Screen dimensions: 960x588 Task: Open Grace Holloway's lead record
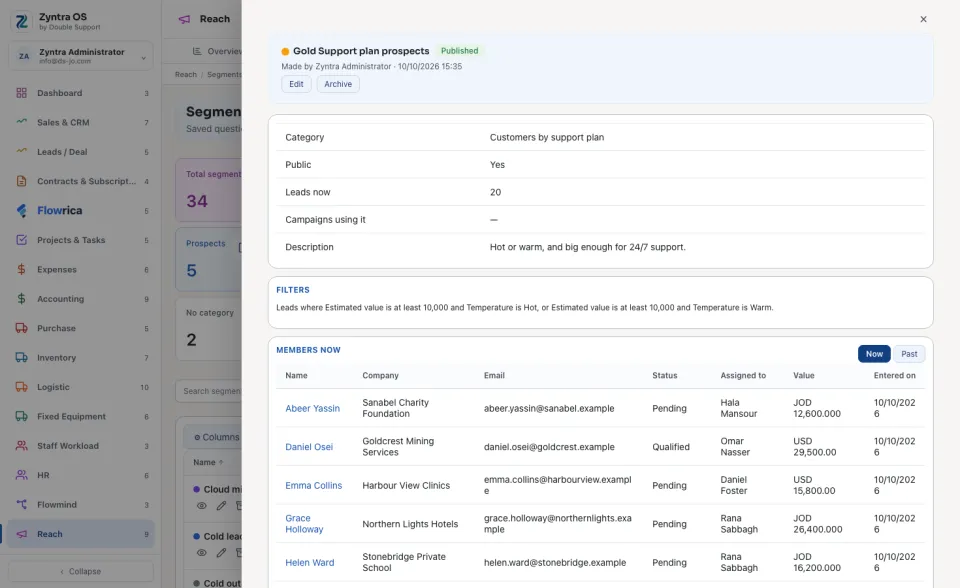tap(304, 524)
